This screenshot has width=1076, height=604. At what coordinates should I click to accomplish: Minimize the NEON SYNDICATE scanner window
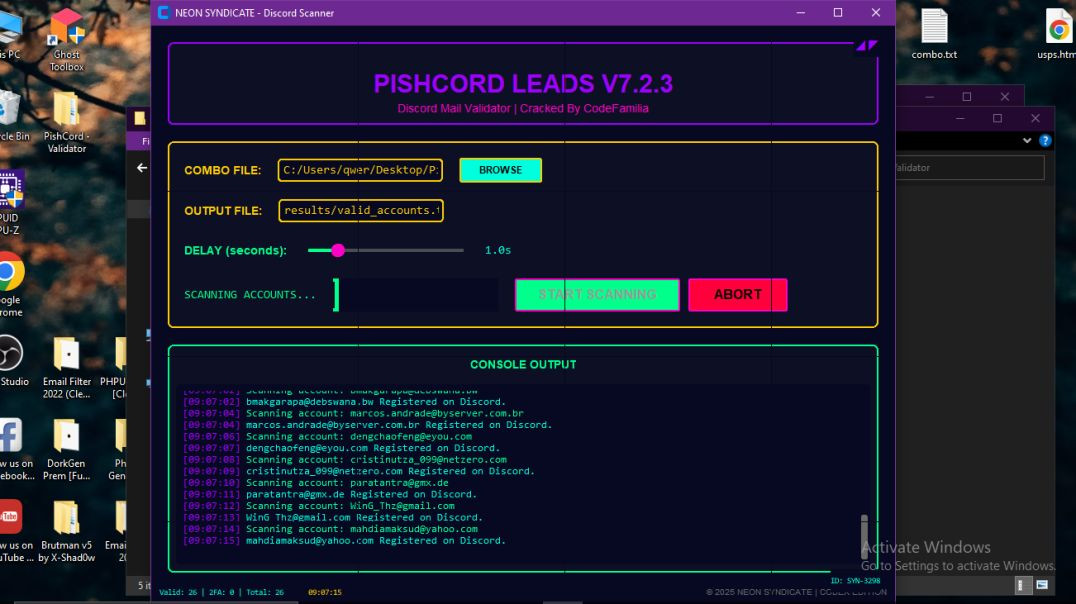click(800, 12)
